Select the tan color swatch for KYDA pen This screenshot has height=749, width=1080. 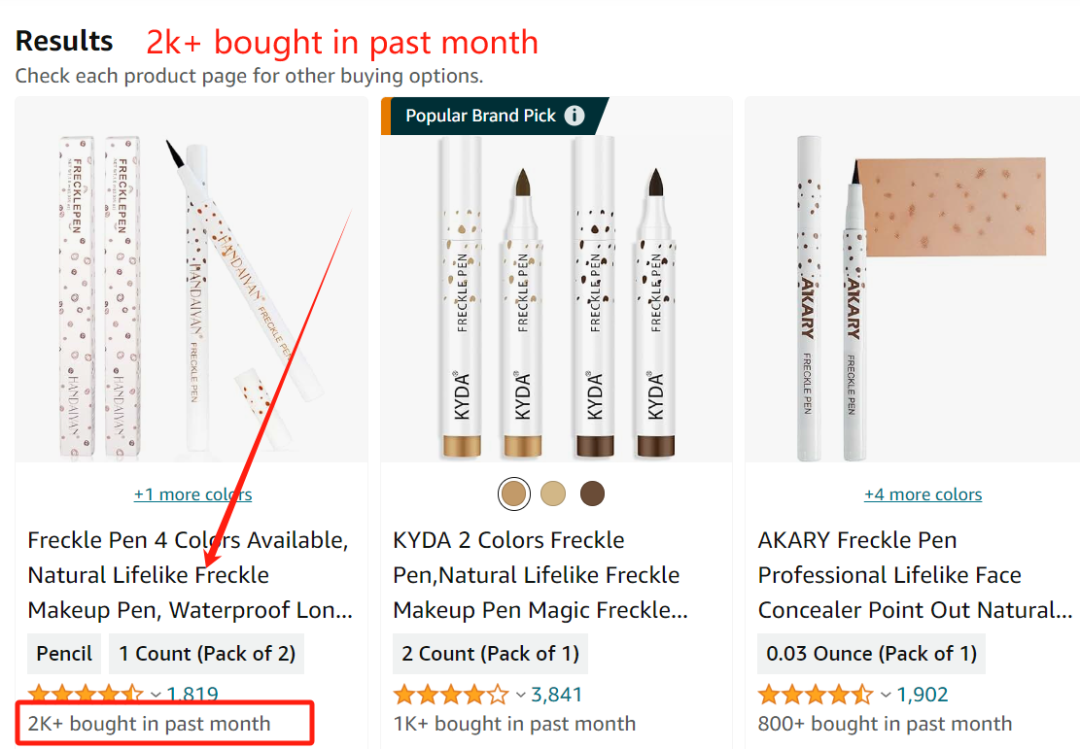(514, 493)
